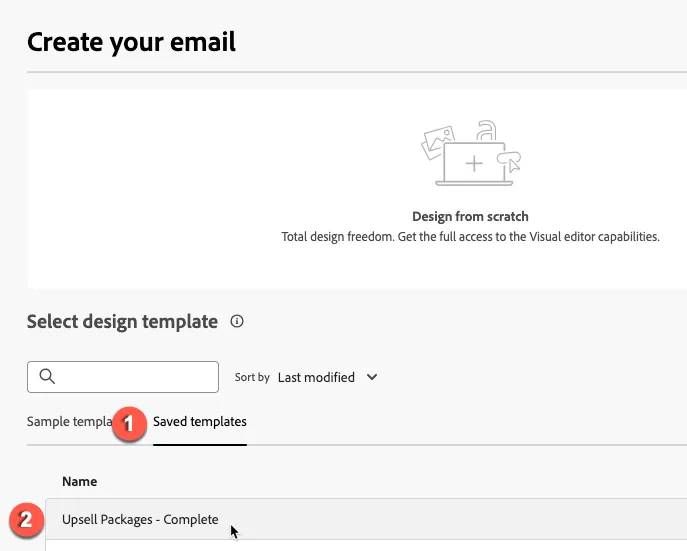The height and width of the screenshot is (551, 687).
Task: Open the info icon beside Select design template
Action: tap(237, 321)
